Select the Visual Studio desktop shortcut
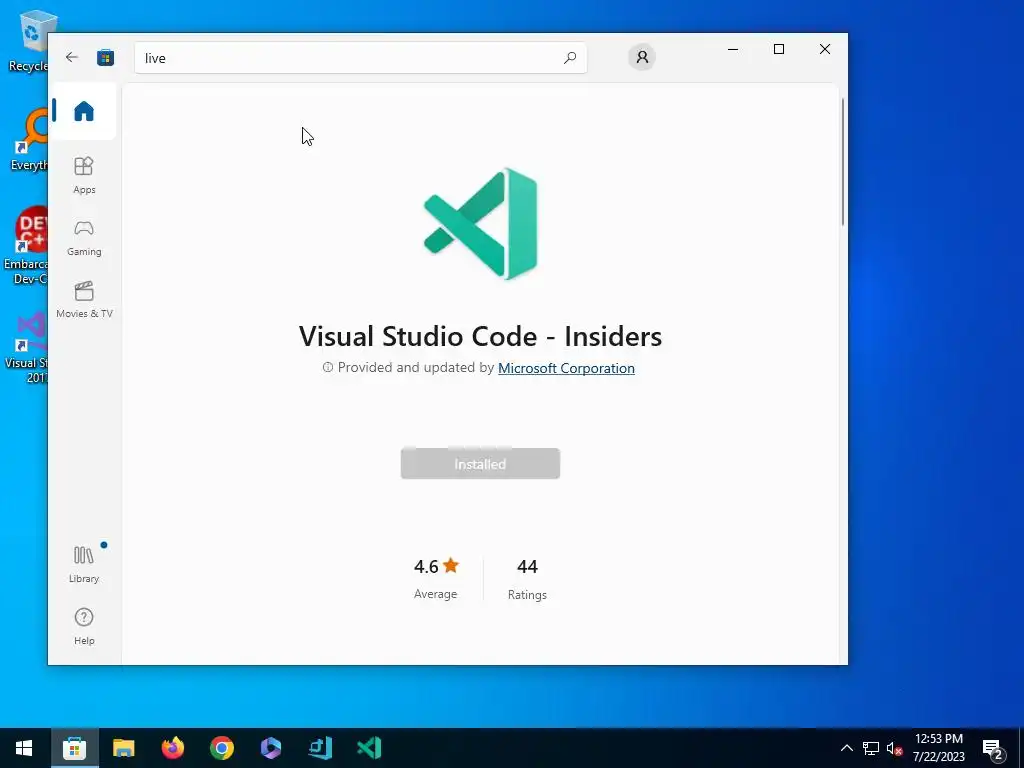The image size is (1024, 768). [27, 347]
